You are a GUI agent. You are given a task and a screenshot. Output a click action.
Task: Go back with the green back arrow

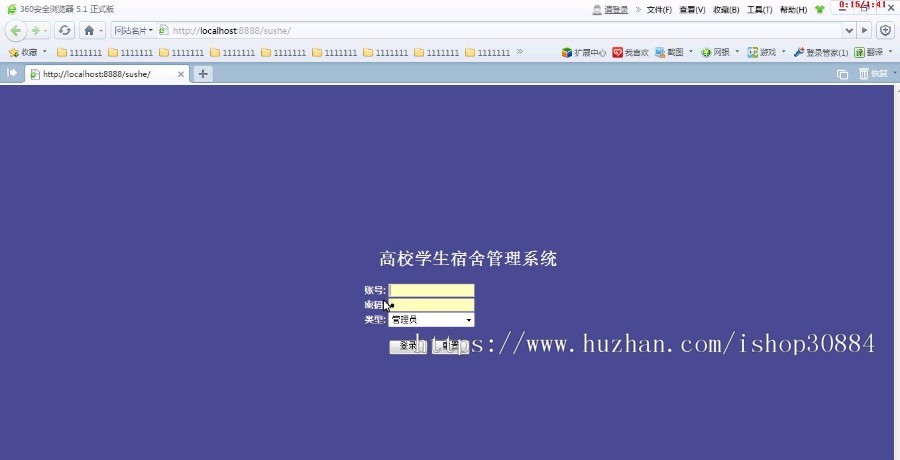[15, 30]
